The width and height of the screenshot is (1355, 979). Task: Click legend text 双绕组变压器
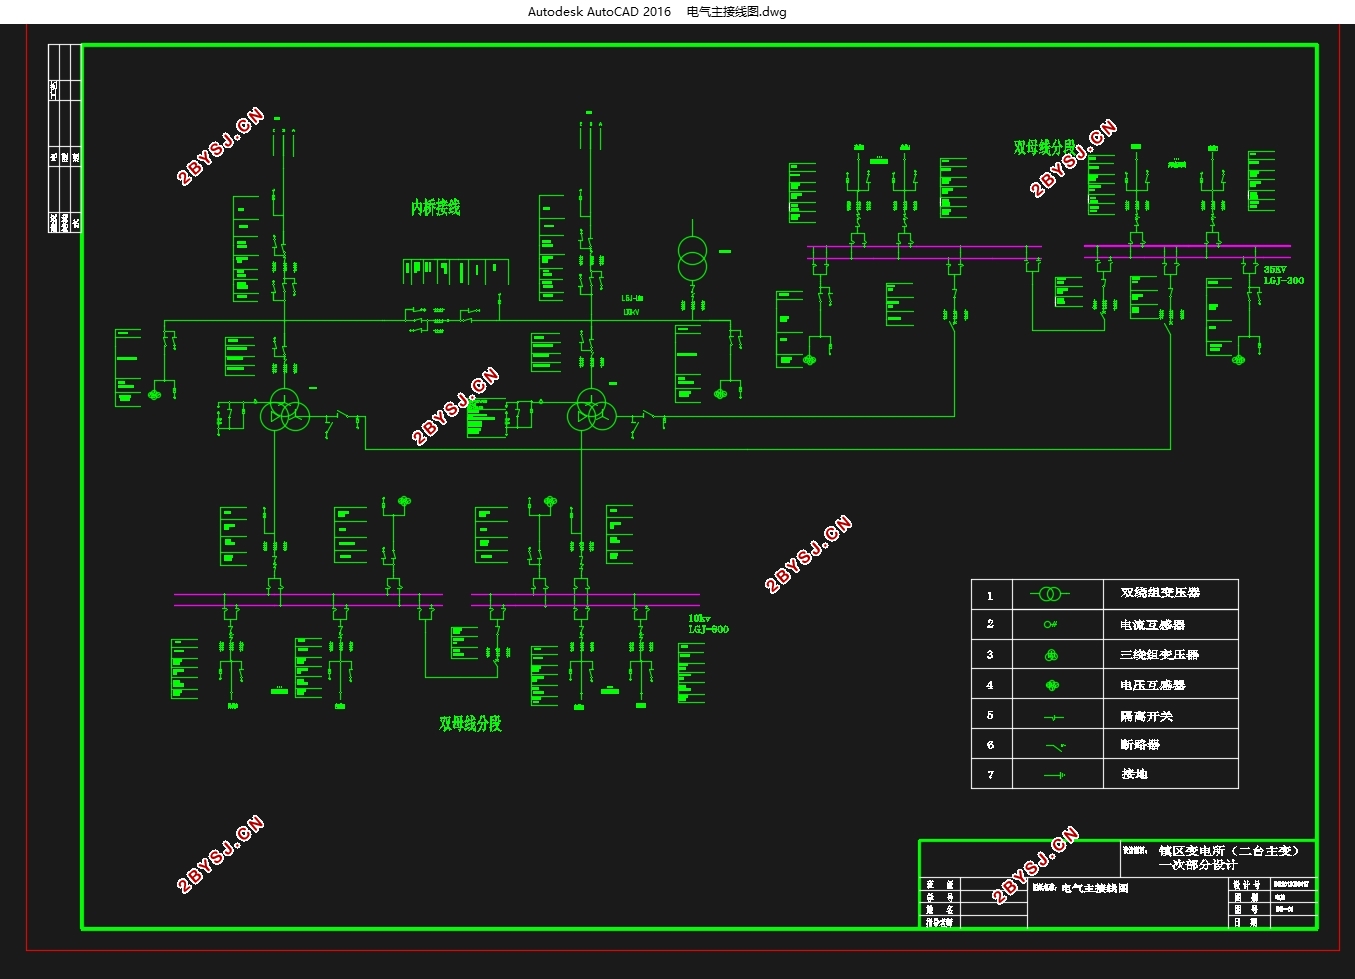(1160, 593)
